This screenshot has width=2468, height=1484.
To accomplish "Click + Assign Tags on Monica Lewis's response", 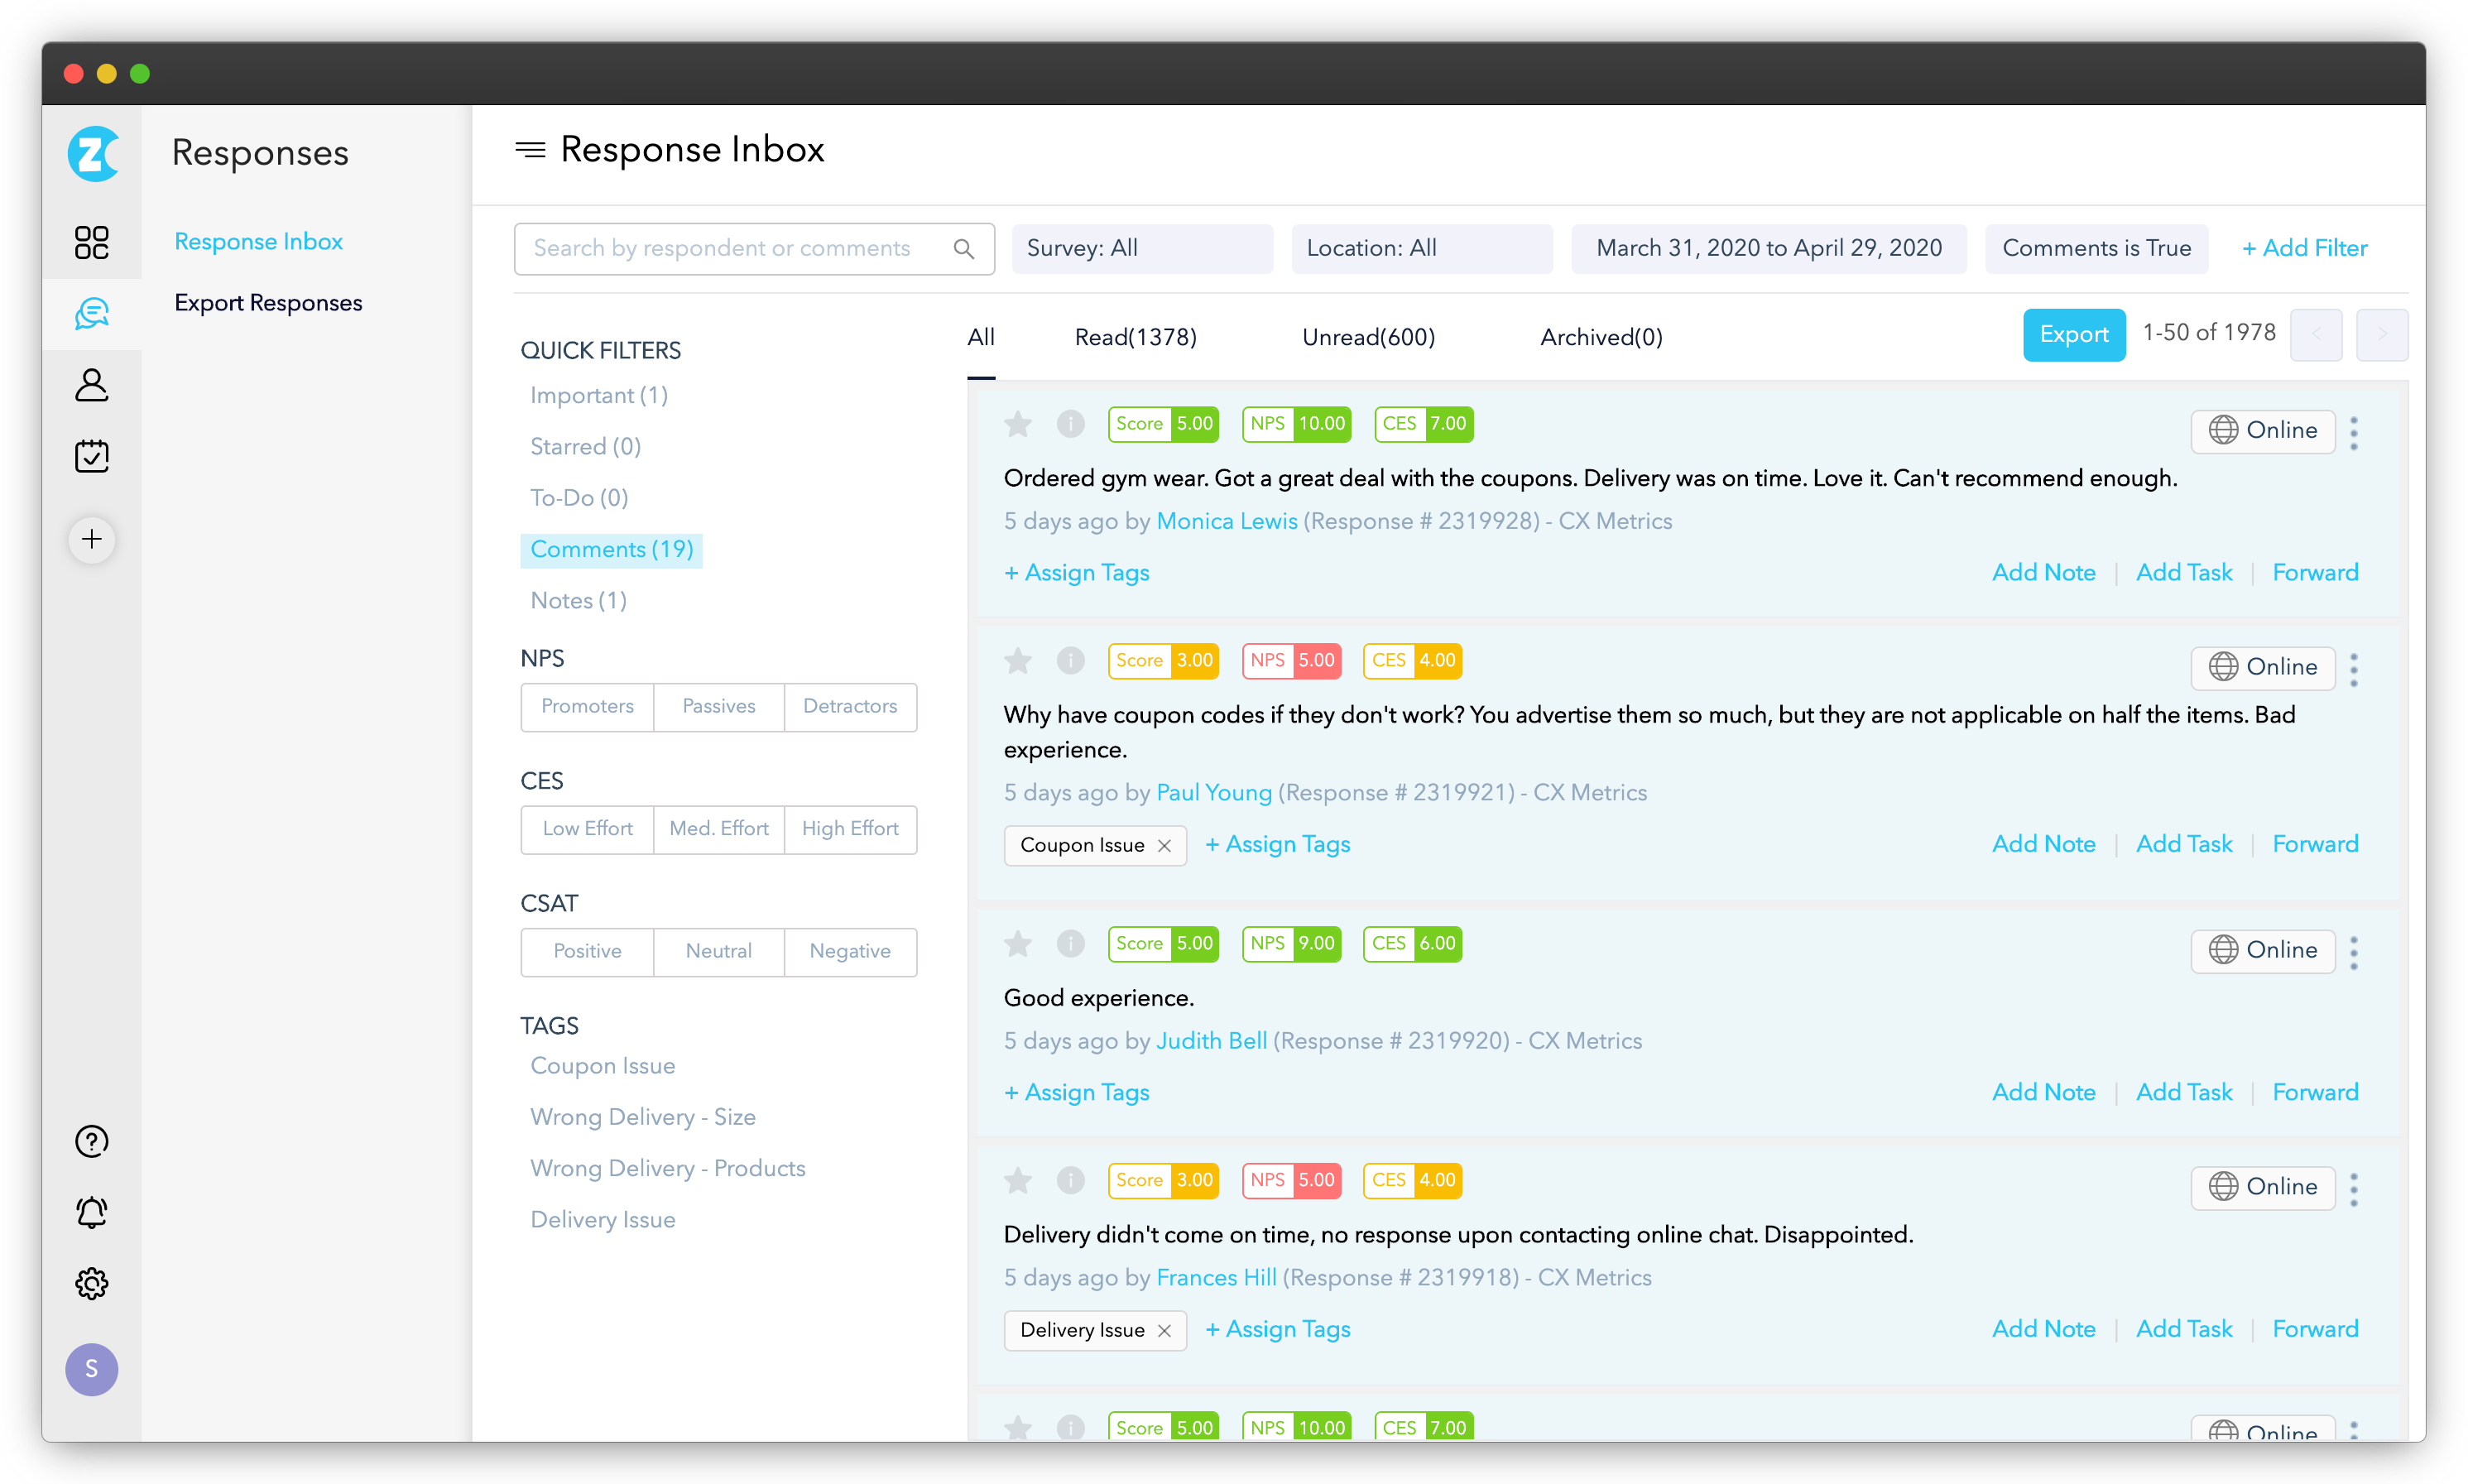I will click(1077, 573).
